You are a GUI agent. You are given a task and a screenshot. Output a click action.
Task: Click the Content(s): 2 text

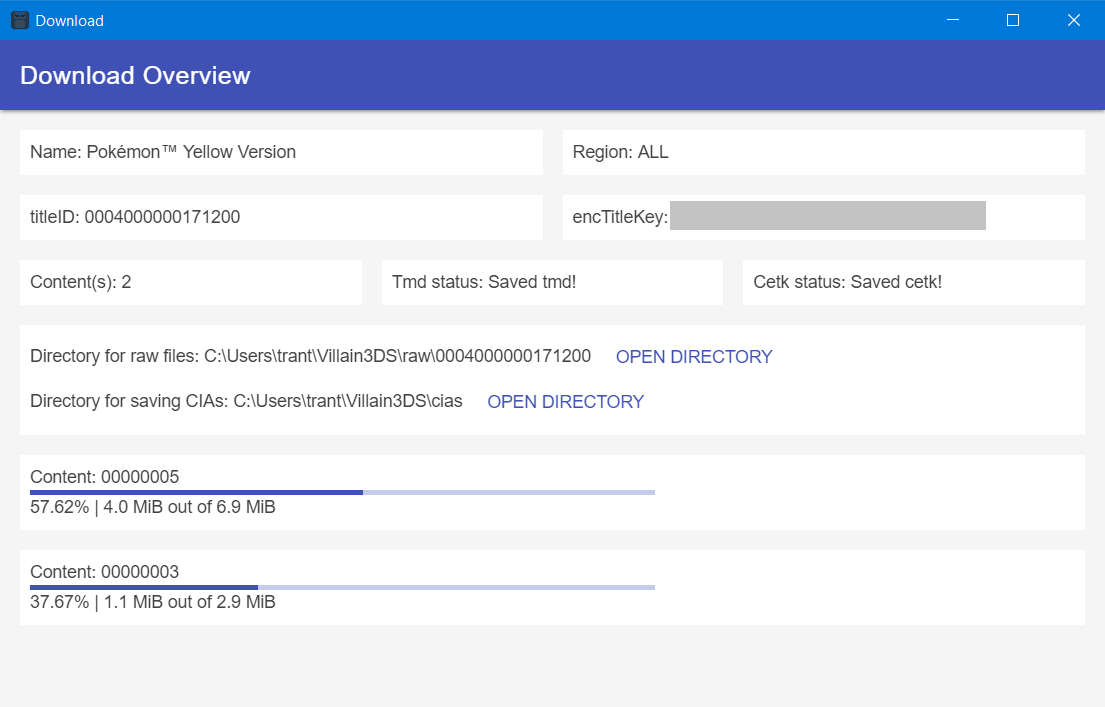point(80,282)
